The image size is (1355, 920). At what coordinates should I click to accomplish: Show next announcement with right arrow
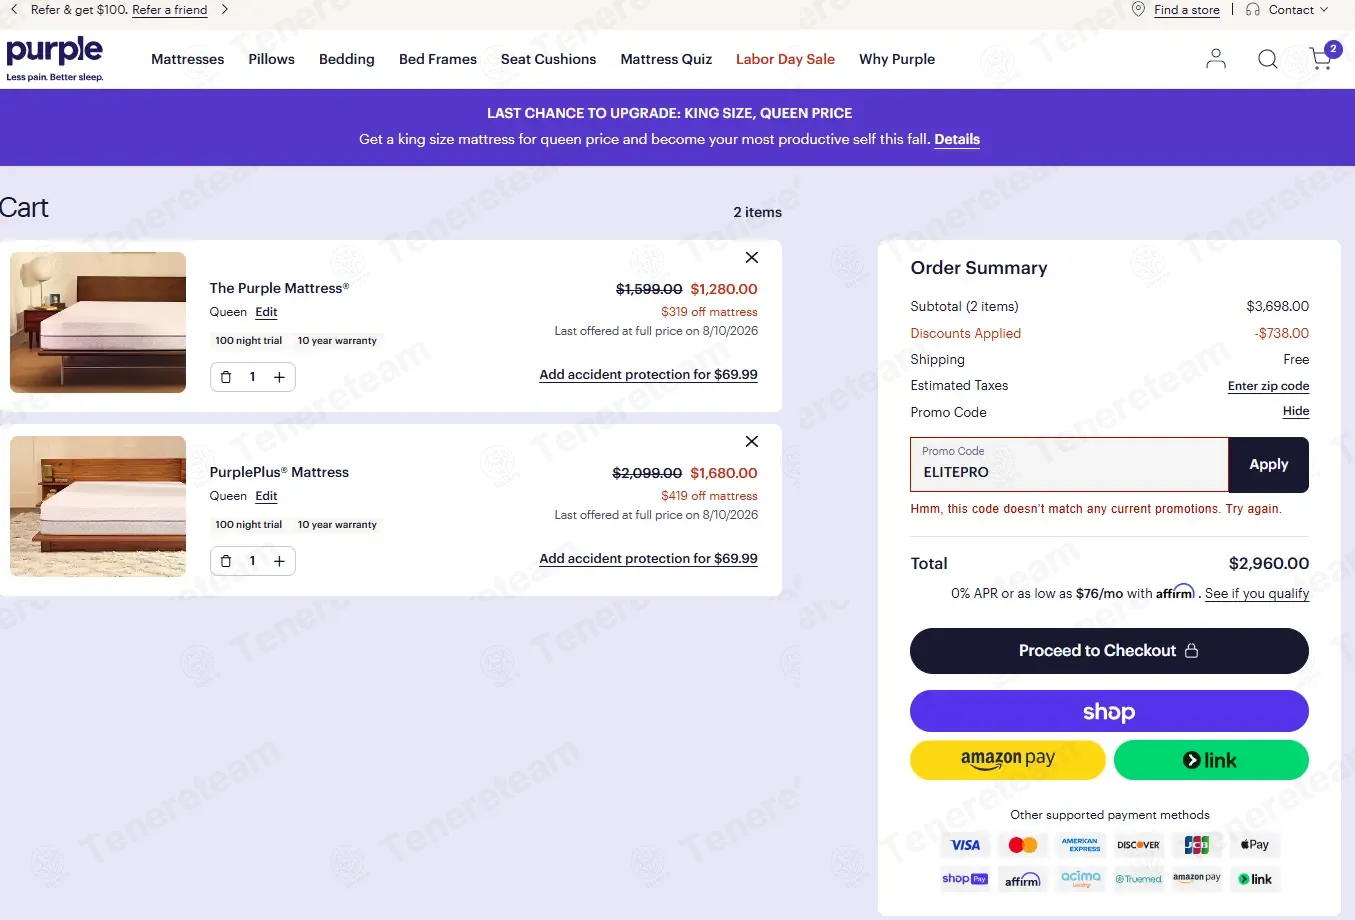tap(224, 10)
